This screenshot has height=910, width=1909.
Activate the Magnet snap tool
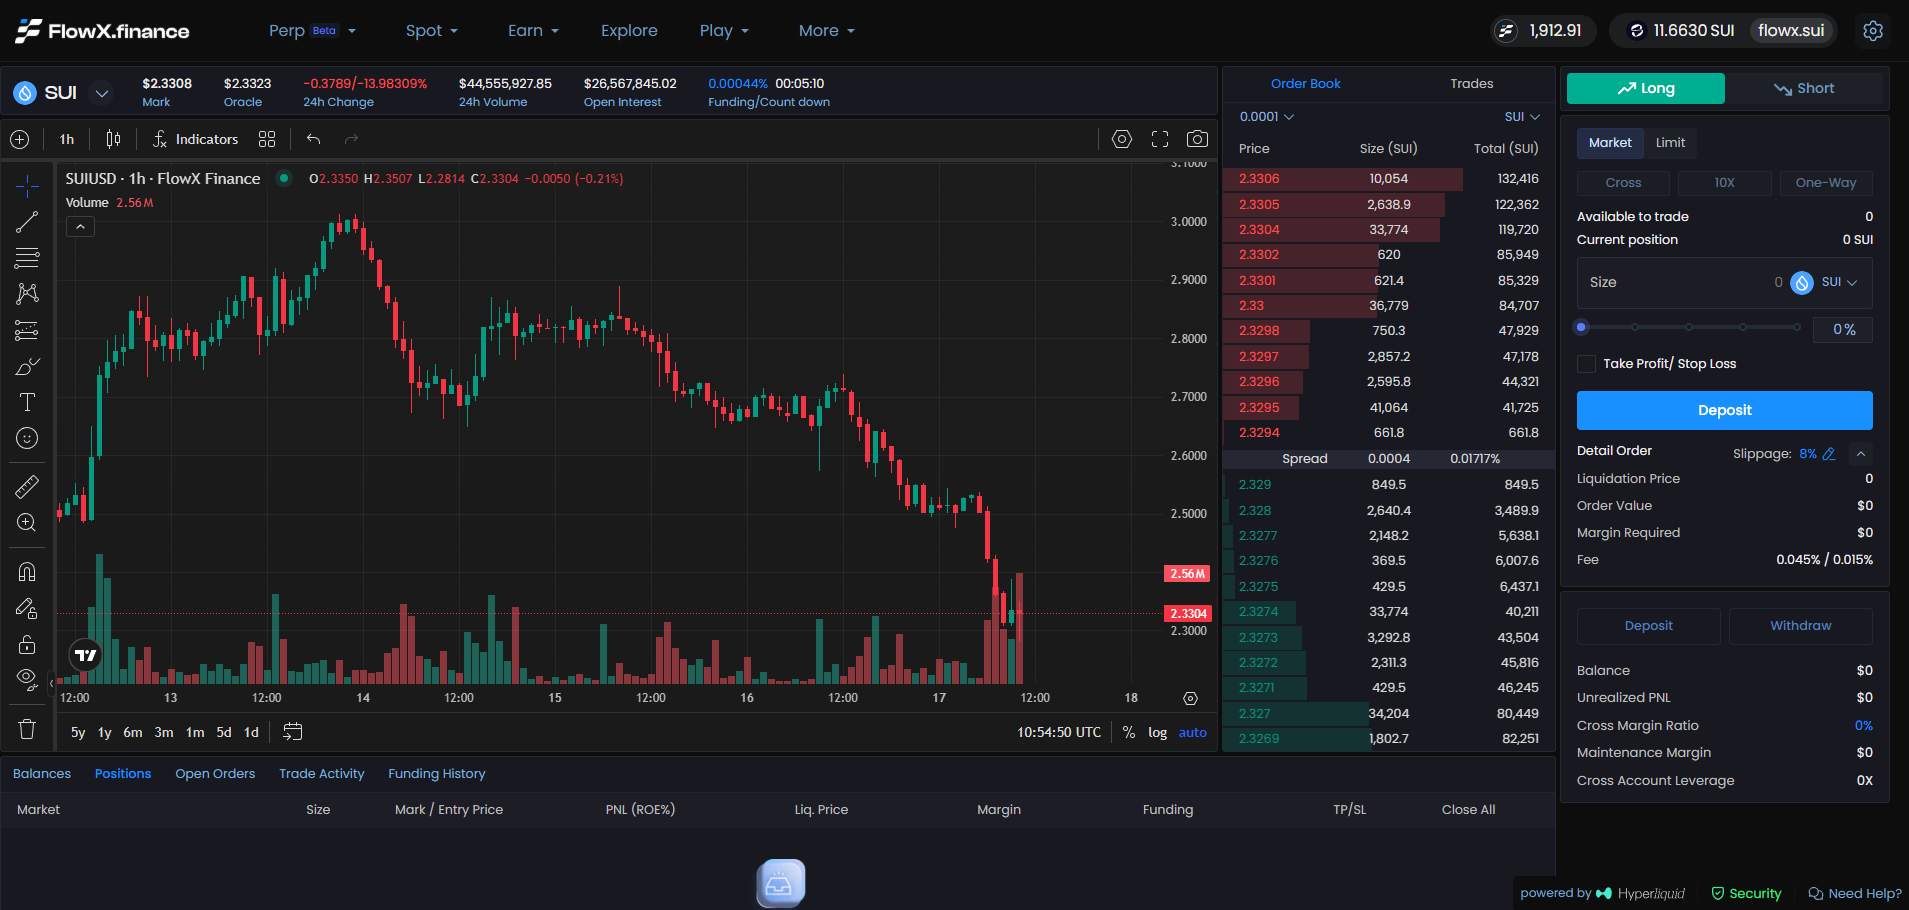click(x=27, y=571)
